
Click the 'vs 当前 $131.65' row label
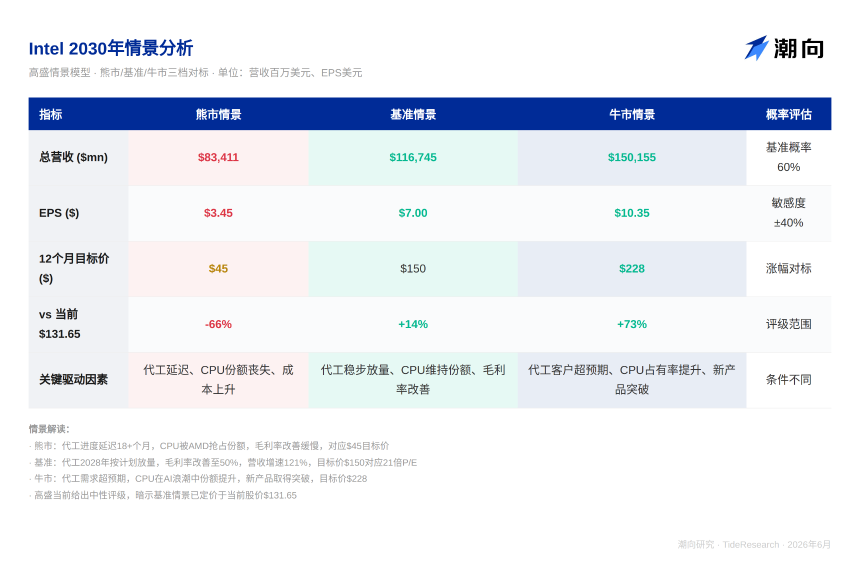(x=59, y=324)
